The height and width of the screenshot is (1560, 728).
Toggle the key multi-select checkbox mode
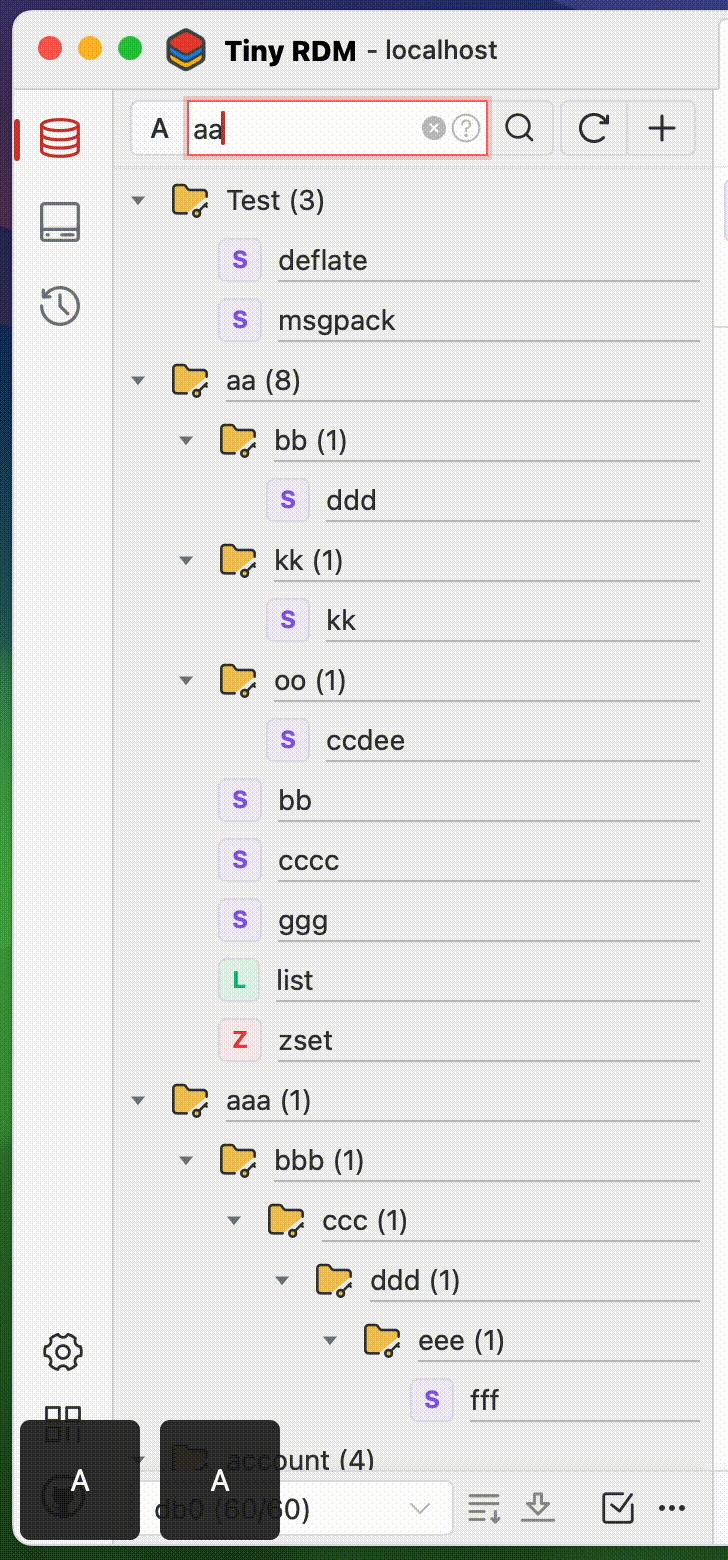tap(618, 1507)
